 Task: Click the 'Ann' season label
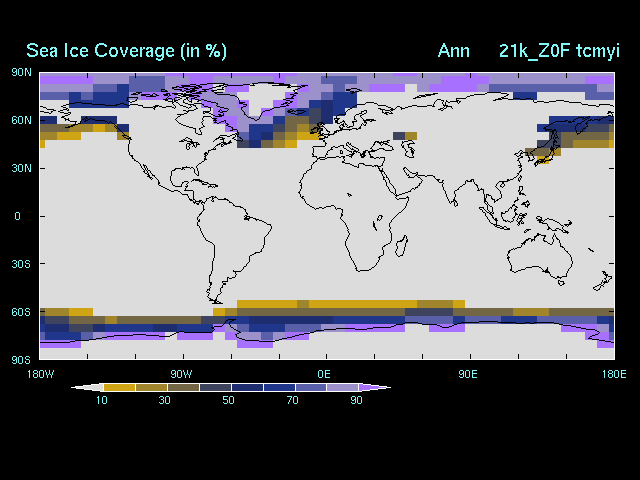[453, 51]
